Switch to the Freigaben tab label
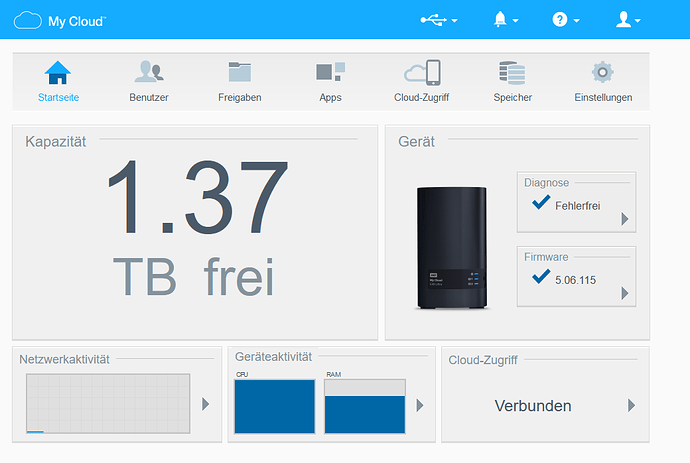The image size is (690, 463). pos(240,97)
